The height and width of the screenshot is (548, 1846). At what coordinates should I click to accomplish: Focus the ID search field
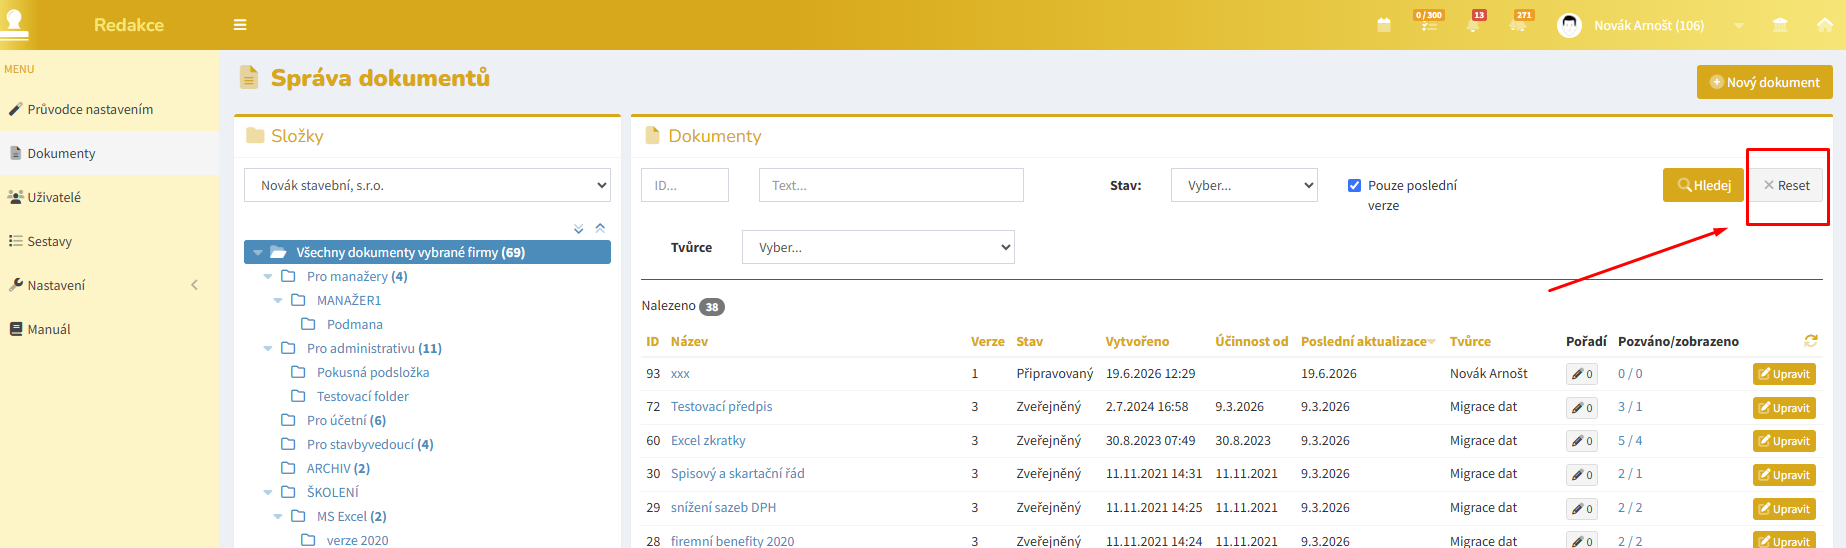pyautogui.click(x=685, y=185)
